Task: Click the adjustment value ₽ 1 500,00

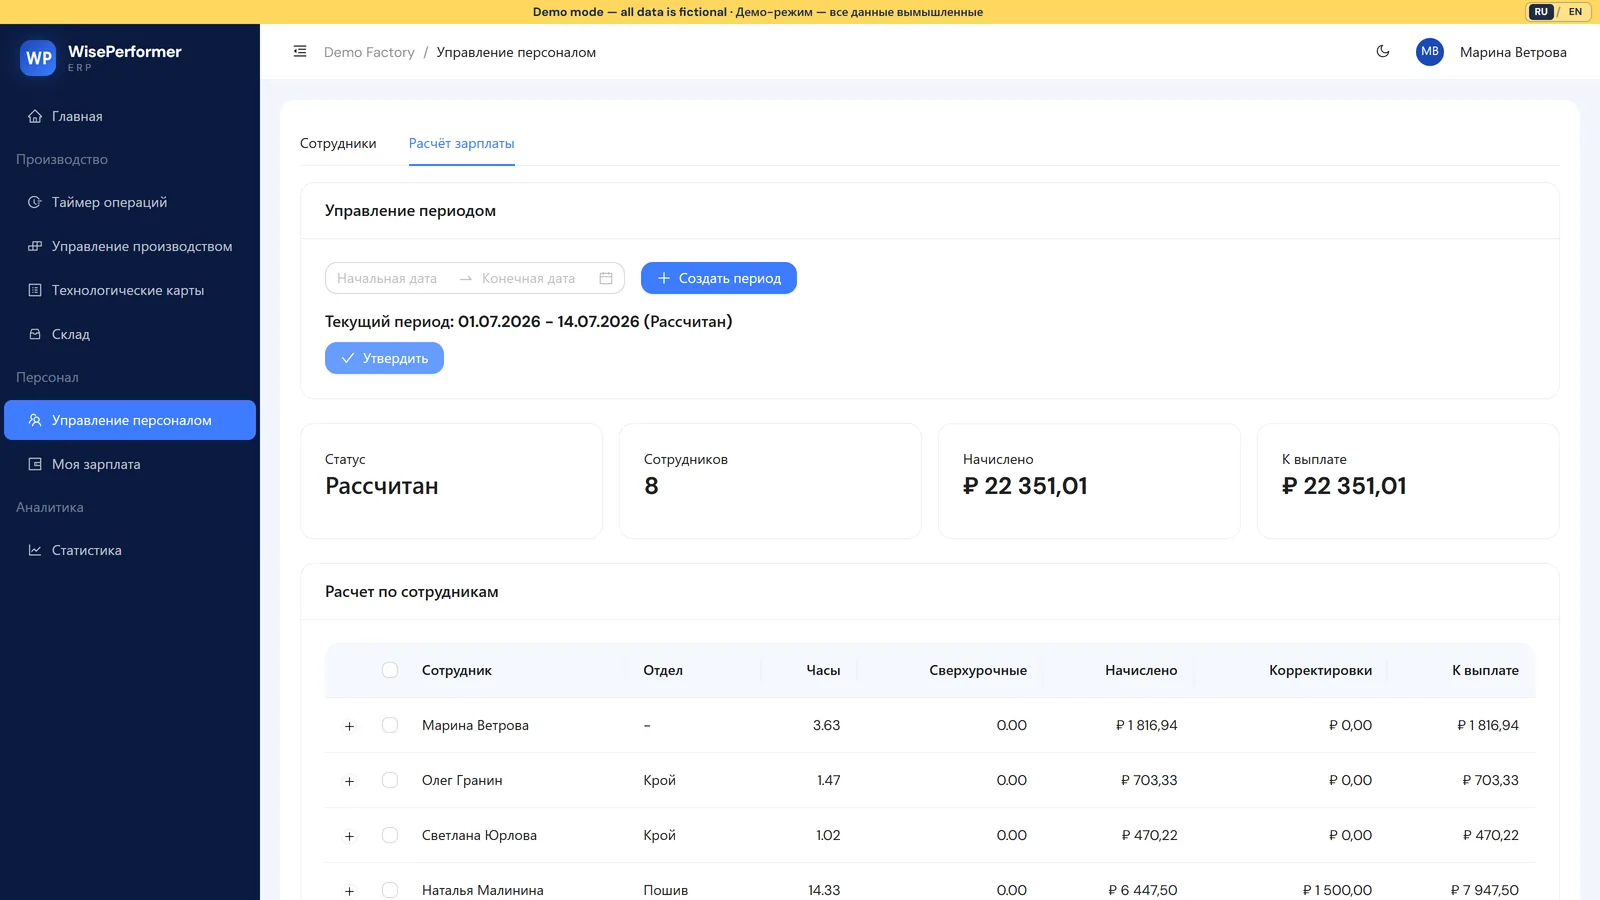Action: [x=1337, y=890]
